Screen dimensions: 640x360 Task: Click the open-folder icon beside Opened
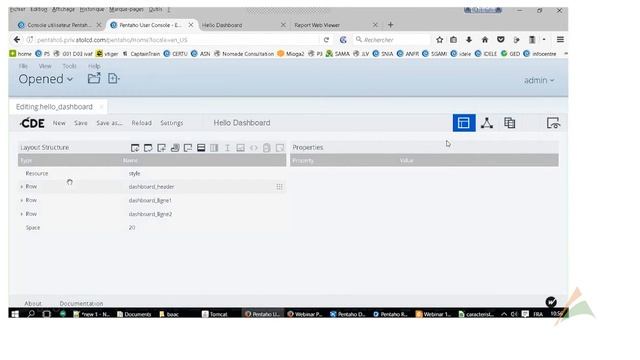tap(94, 78)
